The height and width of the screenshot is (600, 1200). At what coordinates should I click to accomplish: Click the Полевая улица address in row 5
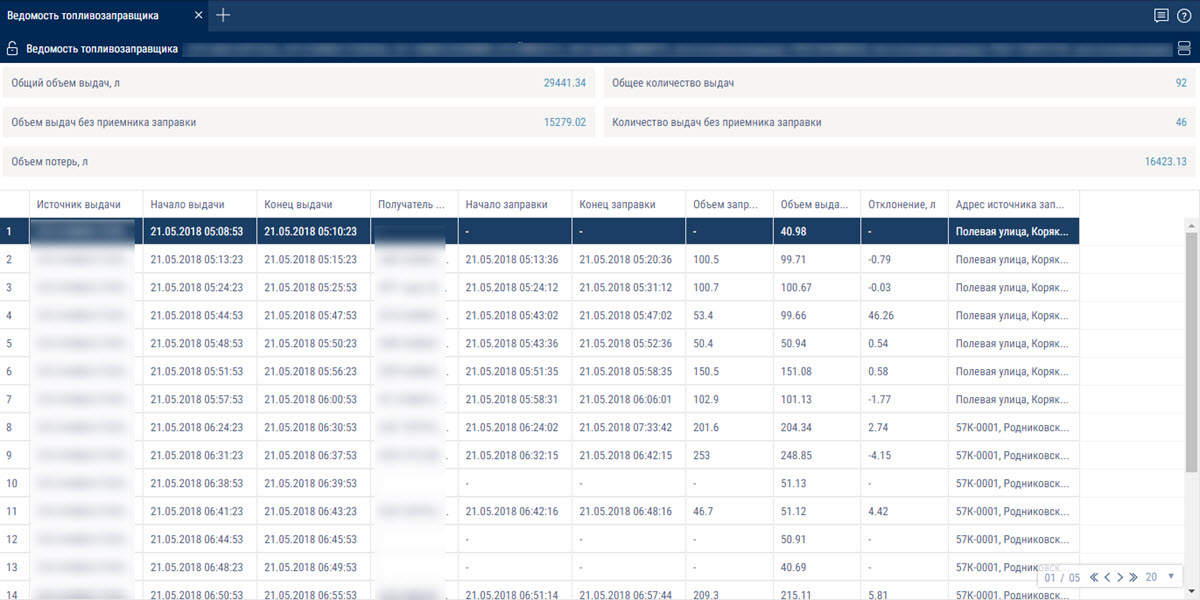pyautogui.click(x=1013, y=343)
